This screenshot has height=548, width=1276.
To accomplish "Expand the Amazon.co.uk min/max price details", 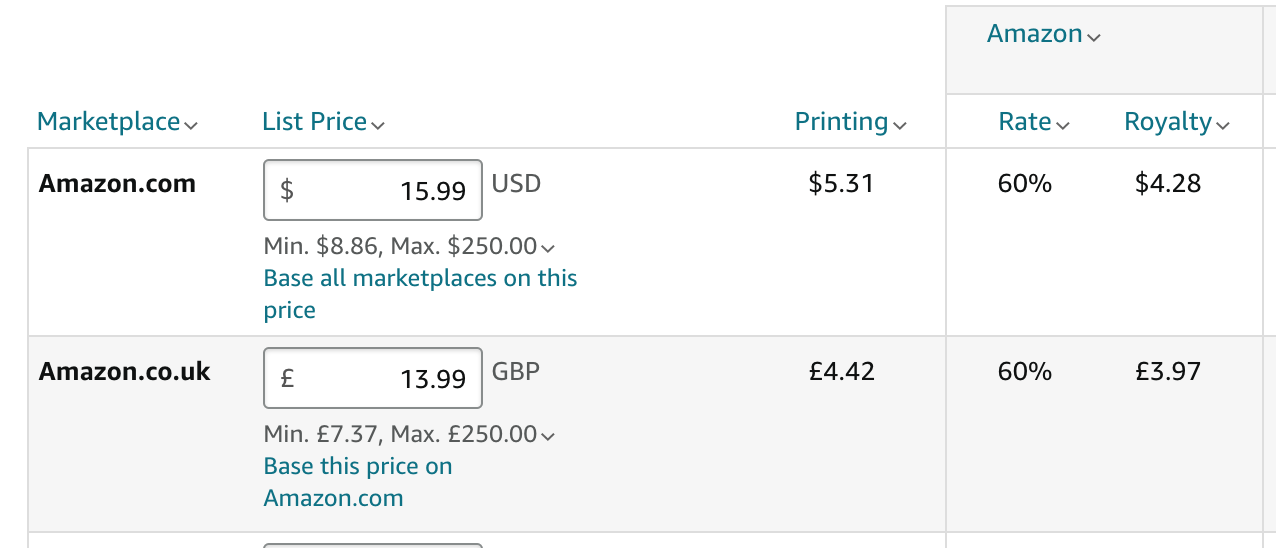I will coord(548,436).
